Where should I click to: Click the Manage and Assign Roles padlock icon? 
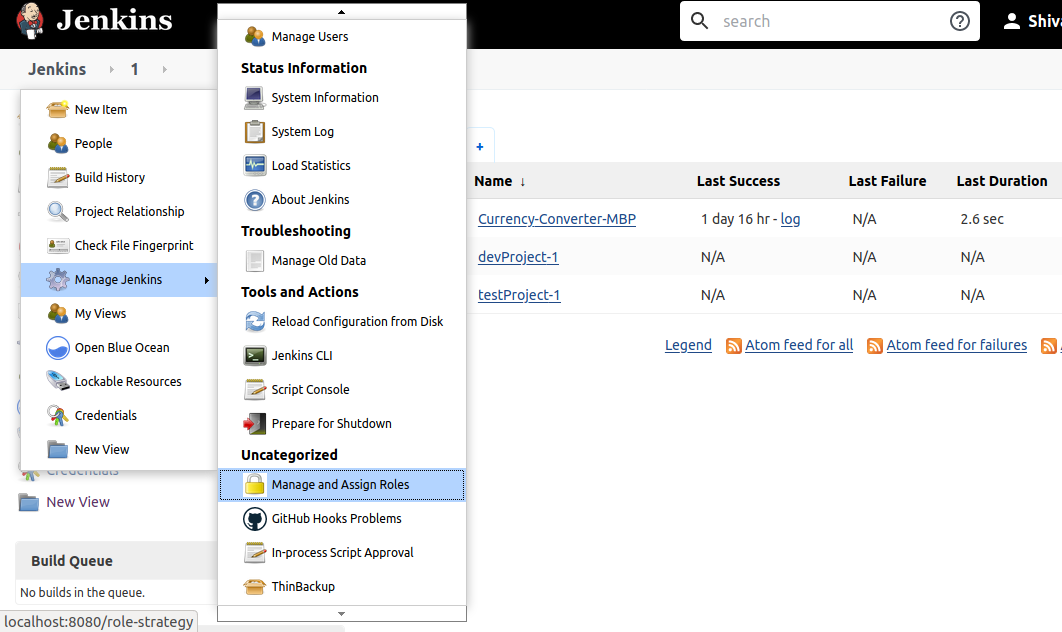255,484
